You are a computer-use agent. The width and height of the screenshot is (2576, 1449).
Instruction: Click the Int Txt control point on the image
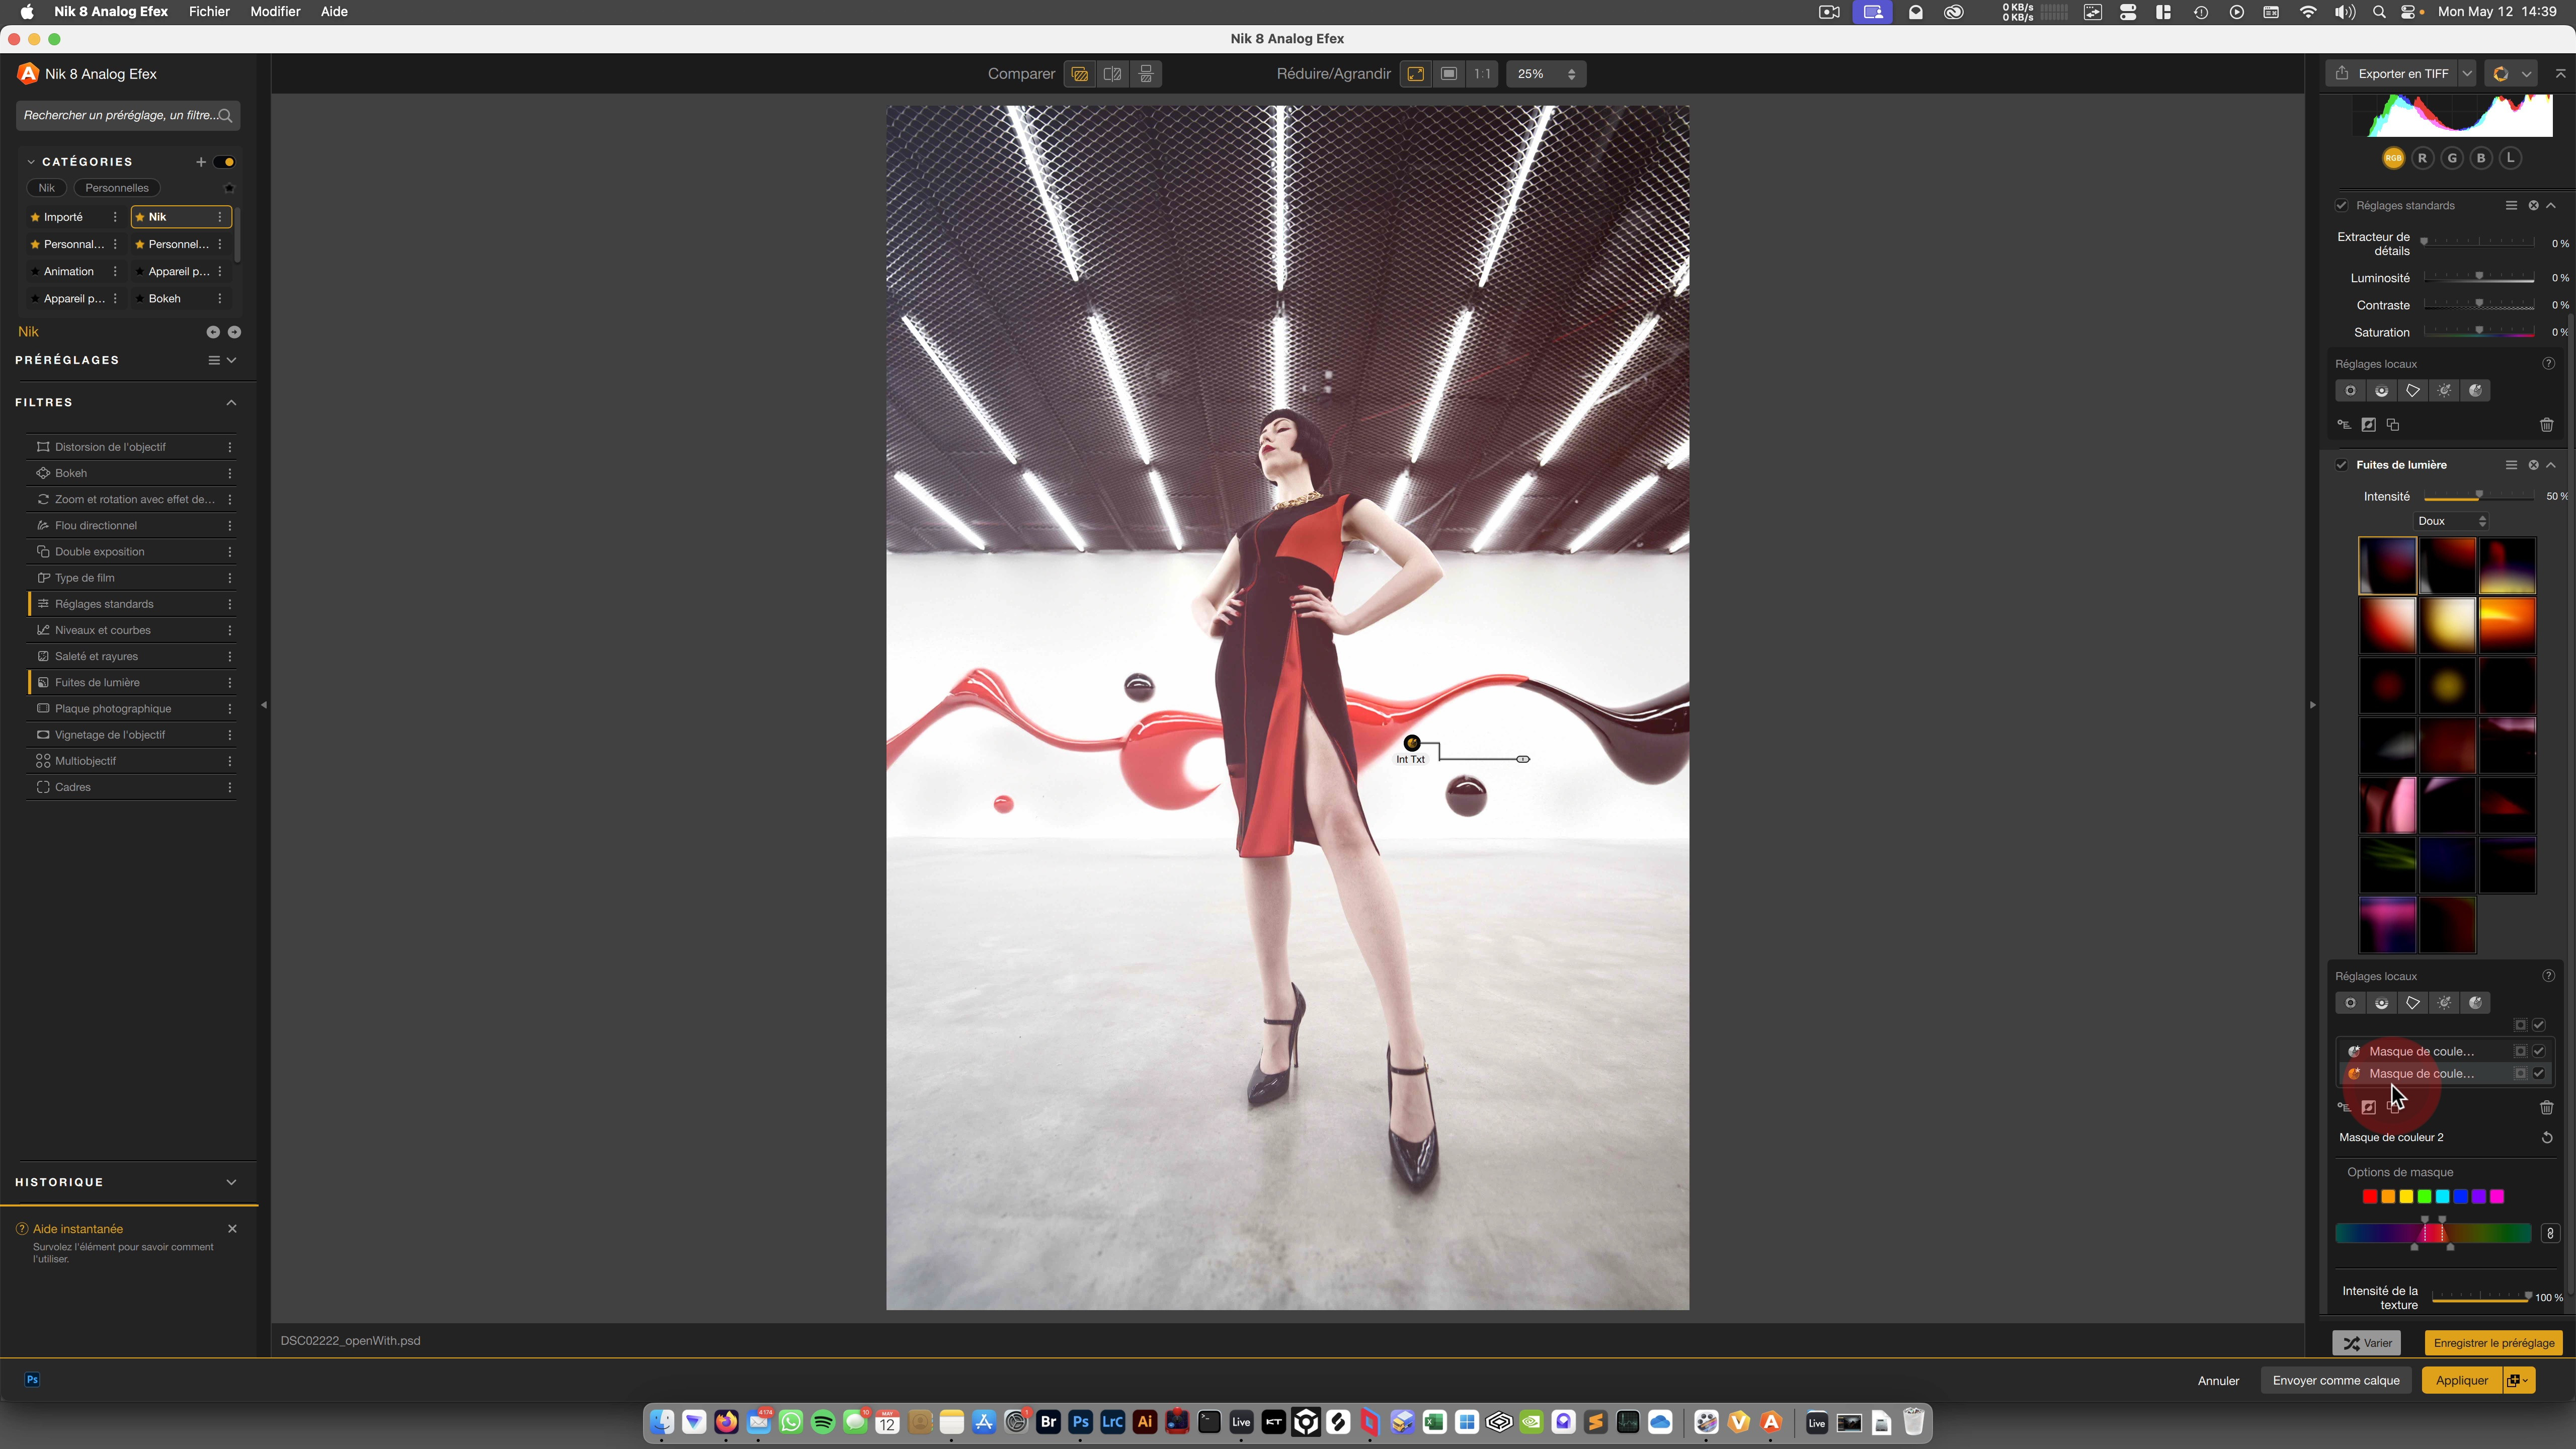coord(1411,743)
